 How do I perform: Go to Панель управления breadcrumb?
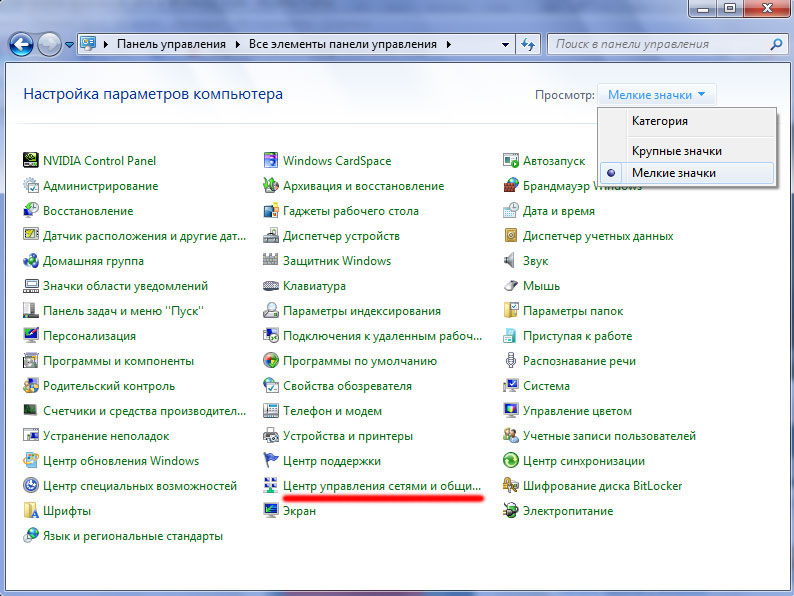(x=171, y=44)
